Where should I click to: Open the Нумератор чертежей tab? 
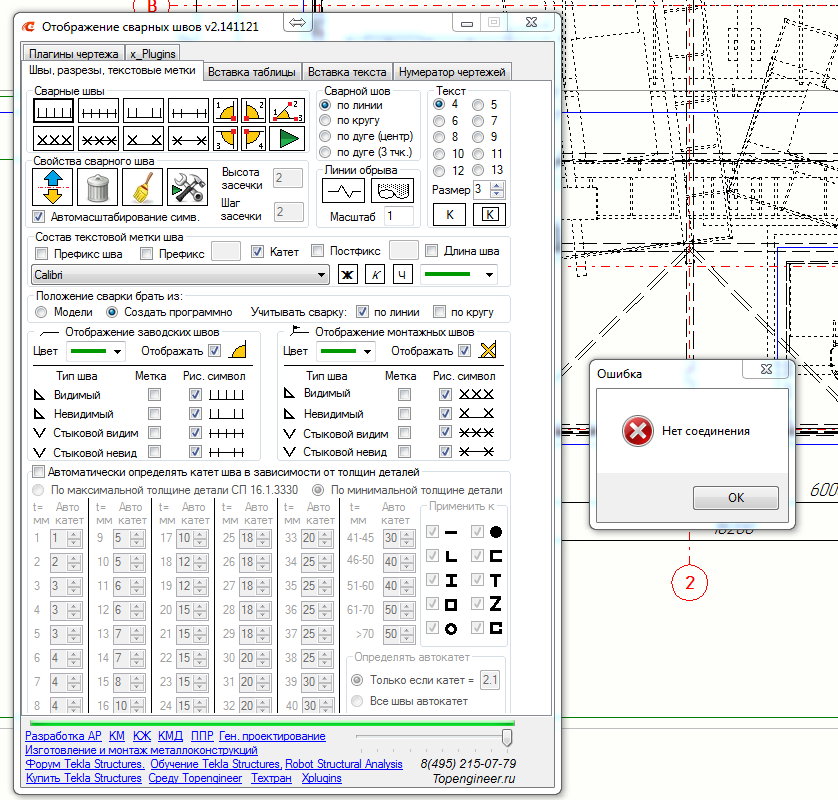(x=453, y=72)
